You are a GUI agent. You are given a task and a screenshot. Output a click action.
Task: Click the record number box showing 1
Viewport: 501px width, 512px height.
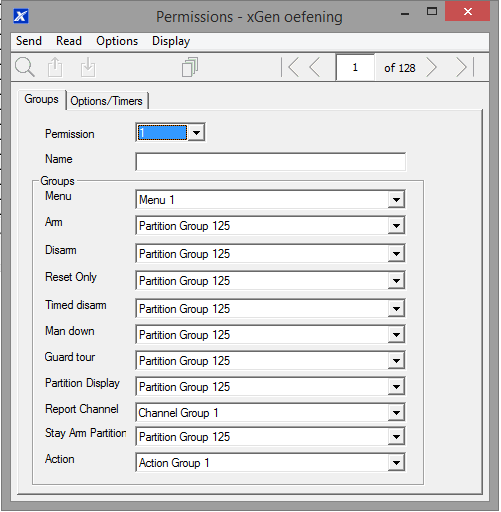355,68
